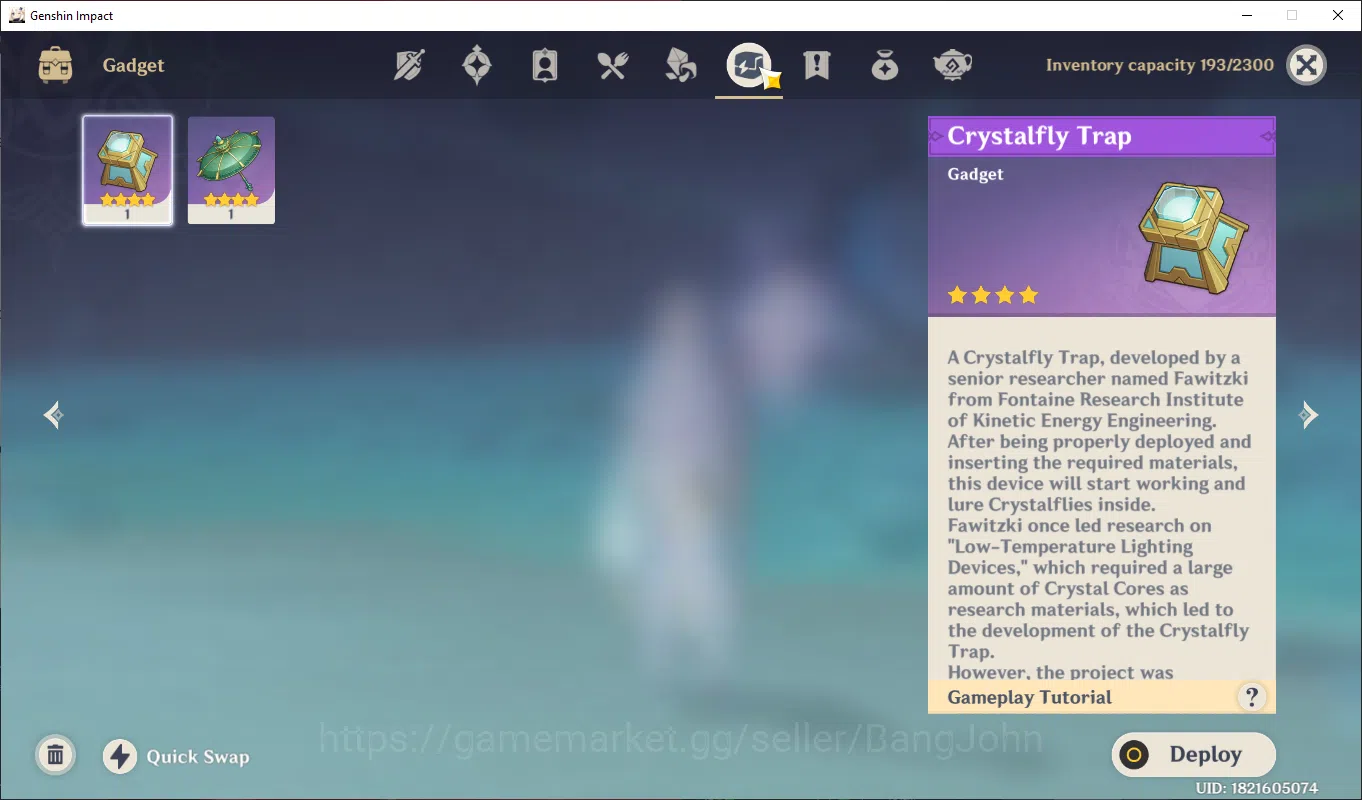Click the trash can delete icon
The image size is (1362, 800).
(56, 755)
